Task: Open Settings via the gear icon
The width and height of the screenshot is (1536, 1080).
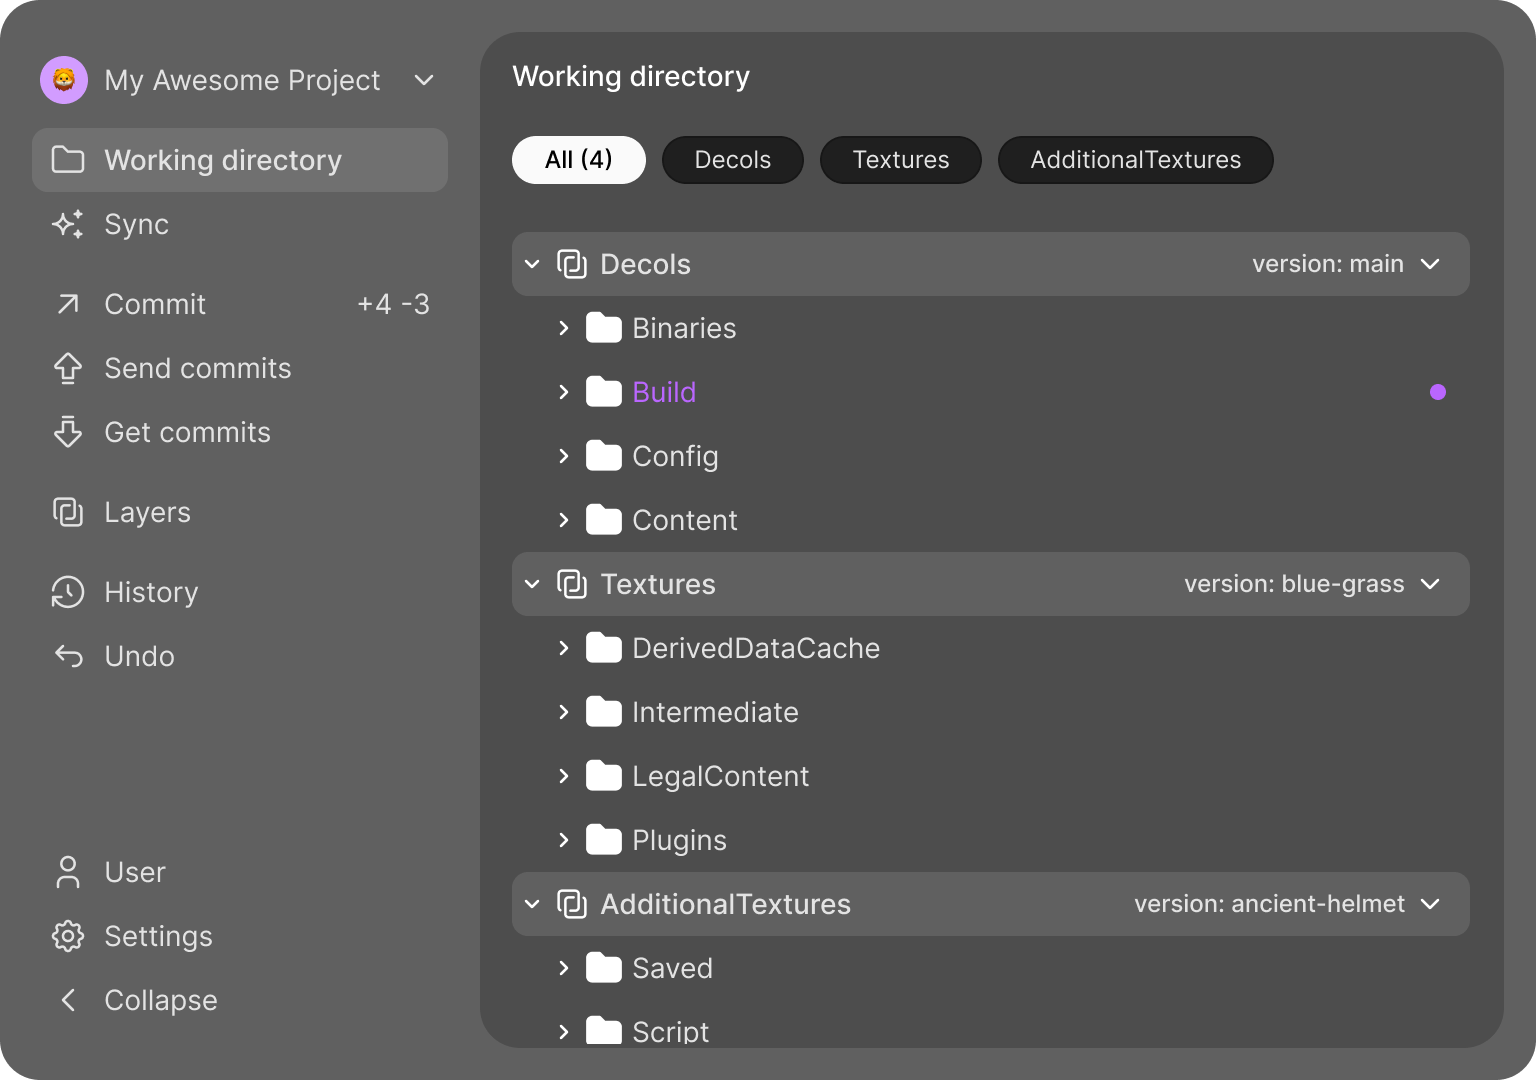Action: pyautogui.click(x=68, y=936)
